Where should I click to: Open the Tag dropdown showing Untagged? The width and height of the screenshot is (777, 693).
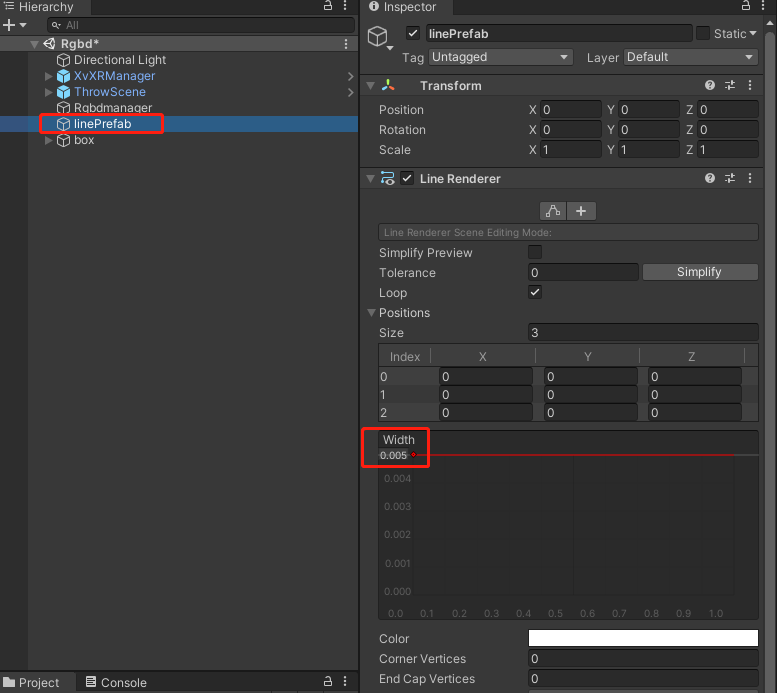click(x=500, y=57)
